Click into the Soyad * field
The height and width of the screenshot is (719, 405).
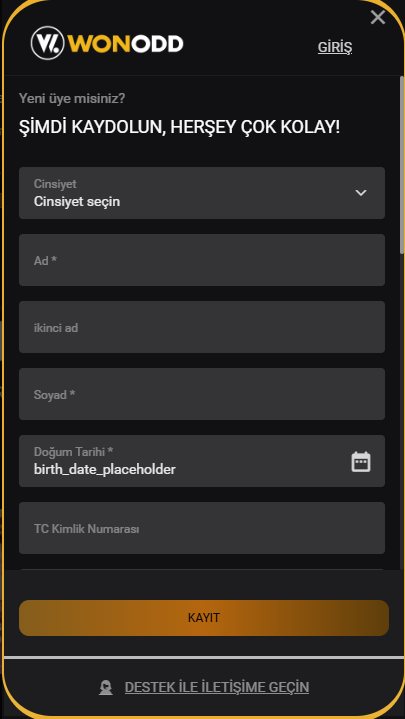[202, 394]
